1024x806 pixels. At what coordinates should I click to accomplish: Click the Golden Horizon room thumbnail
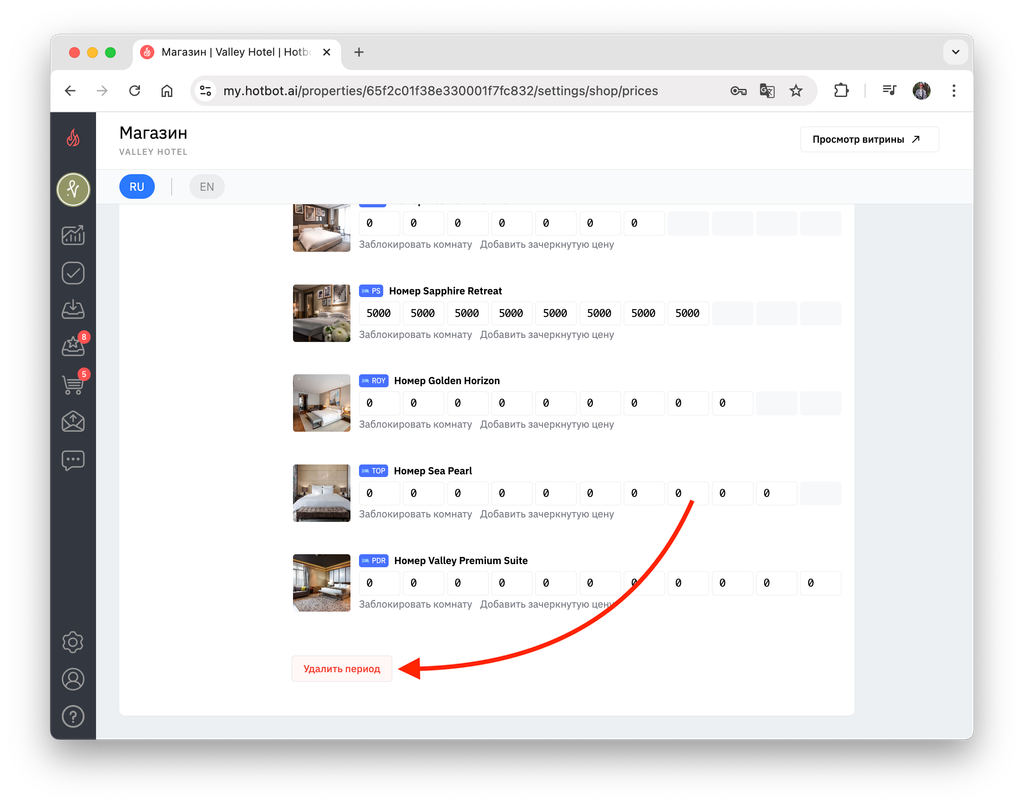click(322, 403)
